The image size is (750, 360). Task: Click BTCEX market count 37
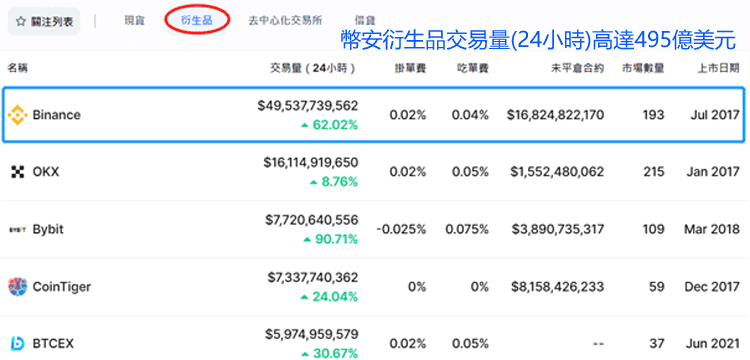657,344
